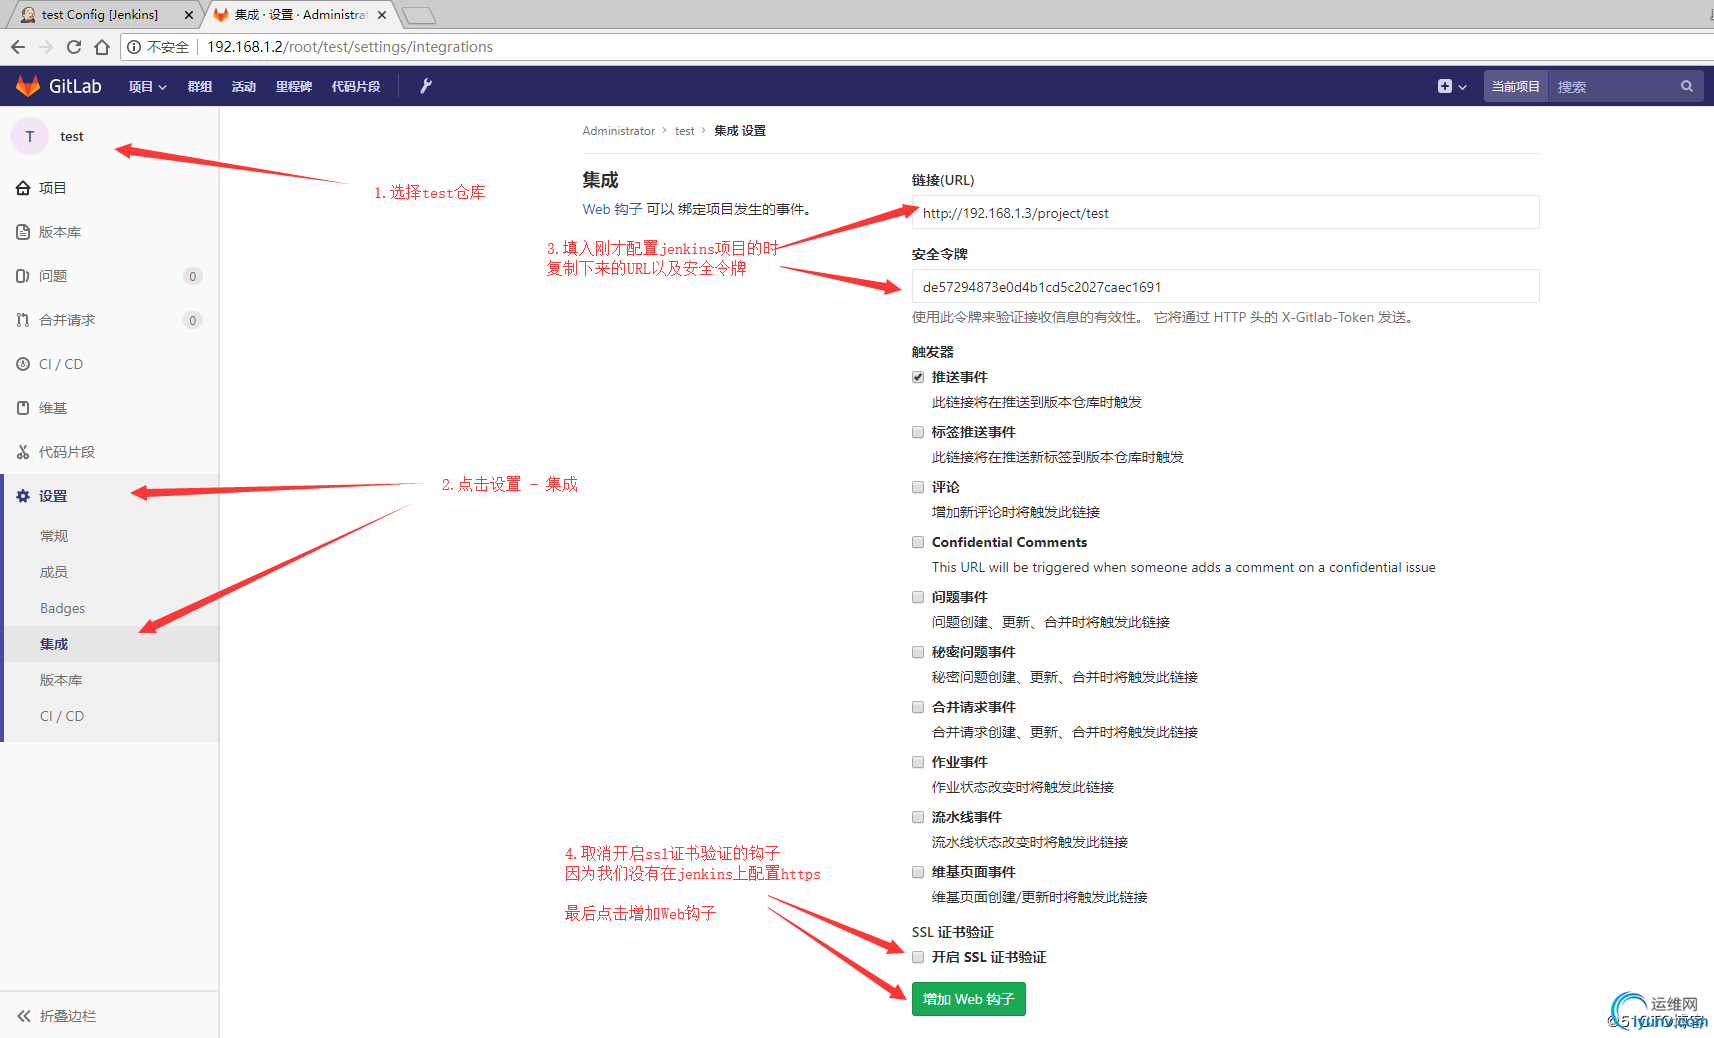Screen dimensions: 1714x1038
Task: Open the test project avatar
Action: tap(30, 136)
